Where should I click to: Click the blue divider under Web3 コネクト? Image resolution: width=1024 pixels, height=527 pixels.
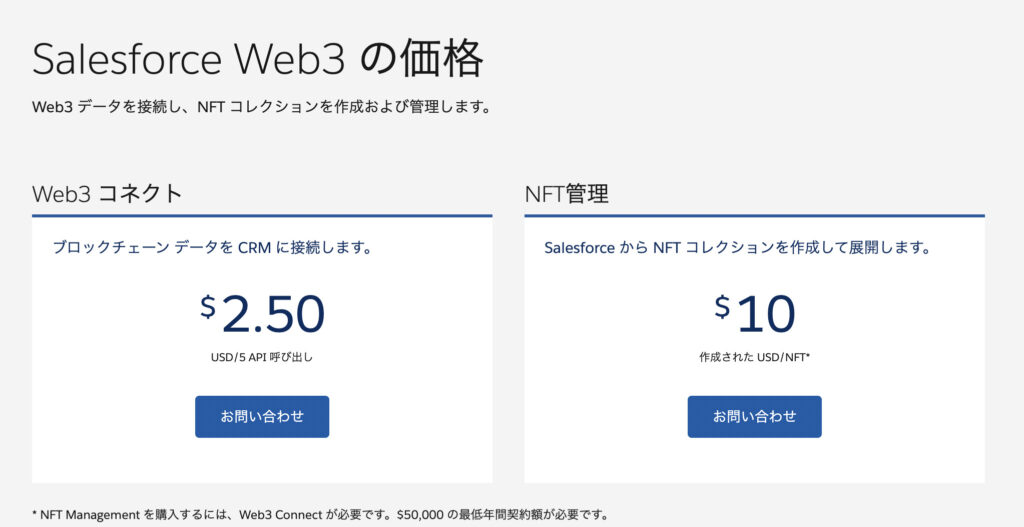(262, 215)
